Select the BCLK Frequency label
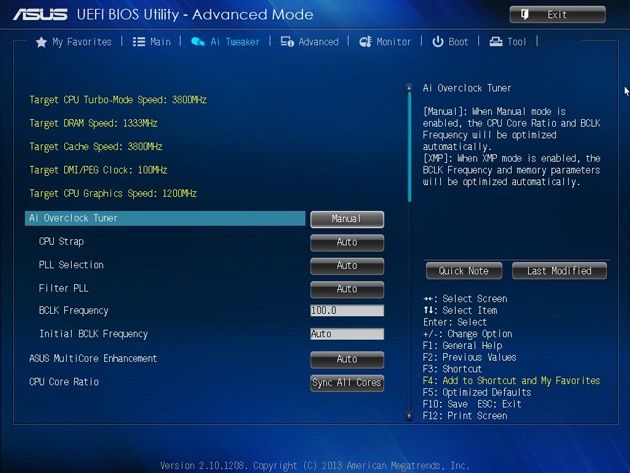The height and width of the screenshot is (473, 630). pos(74,311)
